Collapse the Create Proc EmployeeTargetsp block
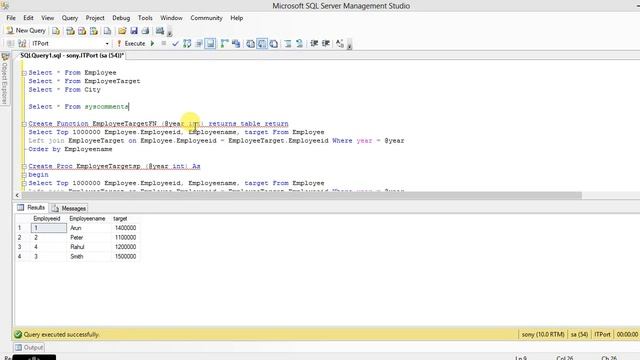Screen dimensions: 640x360 pyautogui.click(x=24, y=167)
